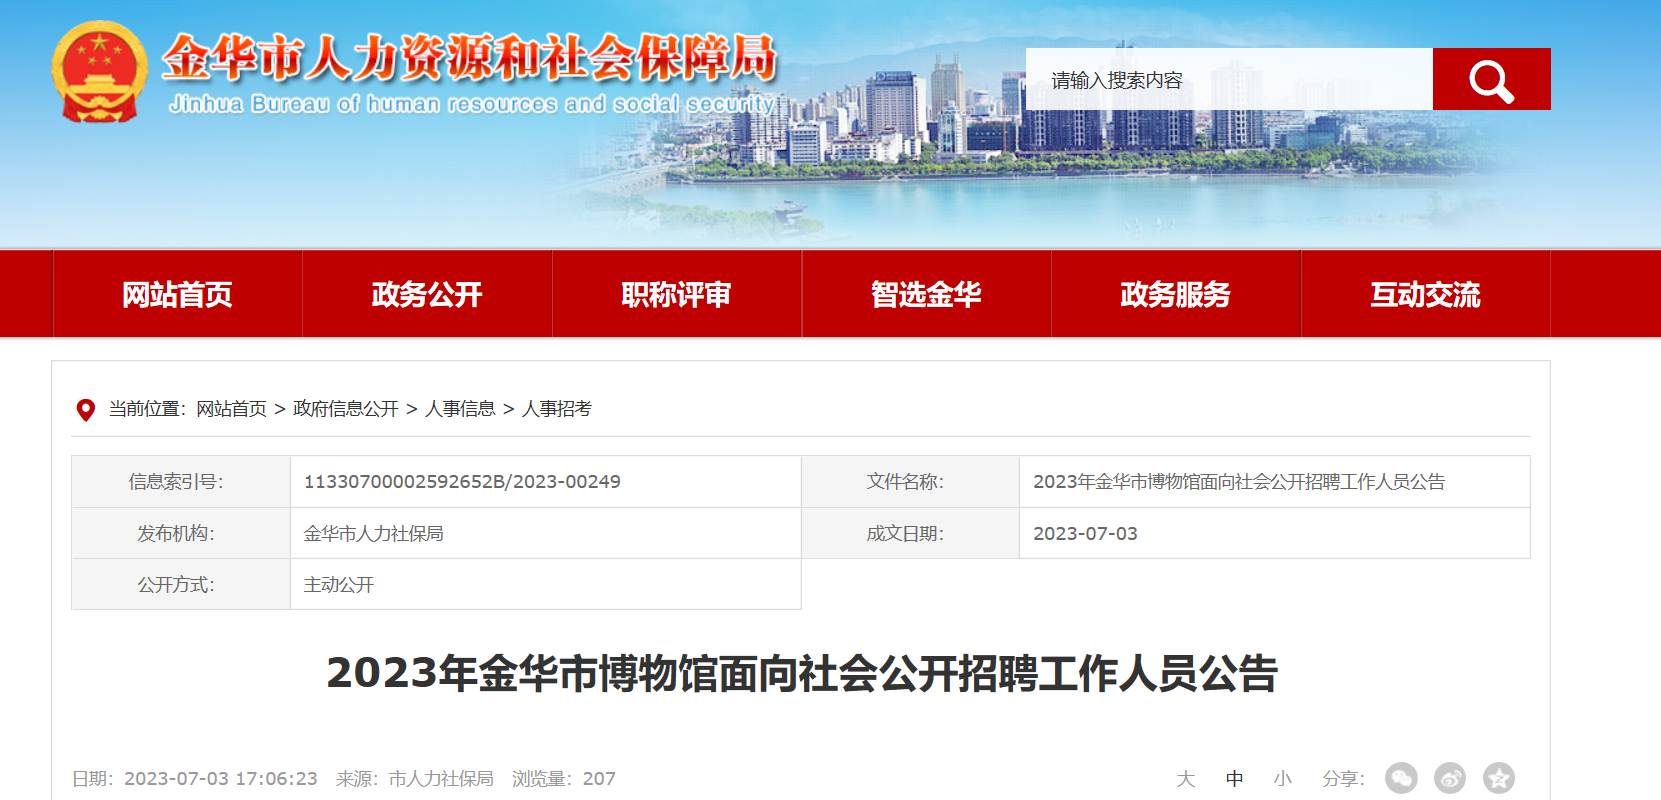1661x800 pixels.
Task: Click the written date value 2023-07-03
Action: pyautogui.click(x=1085, y=534)
